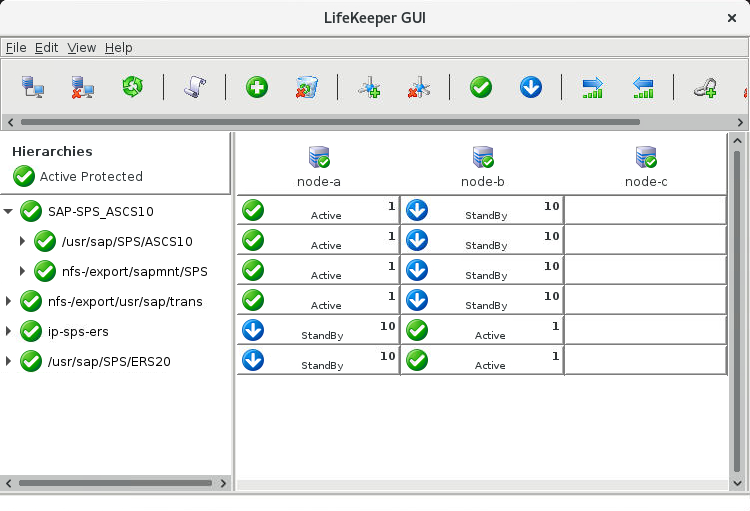Click the hierarchy panel scrollbar right arrow

click(223, 483)
